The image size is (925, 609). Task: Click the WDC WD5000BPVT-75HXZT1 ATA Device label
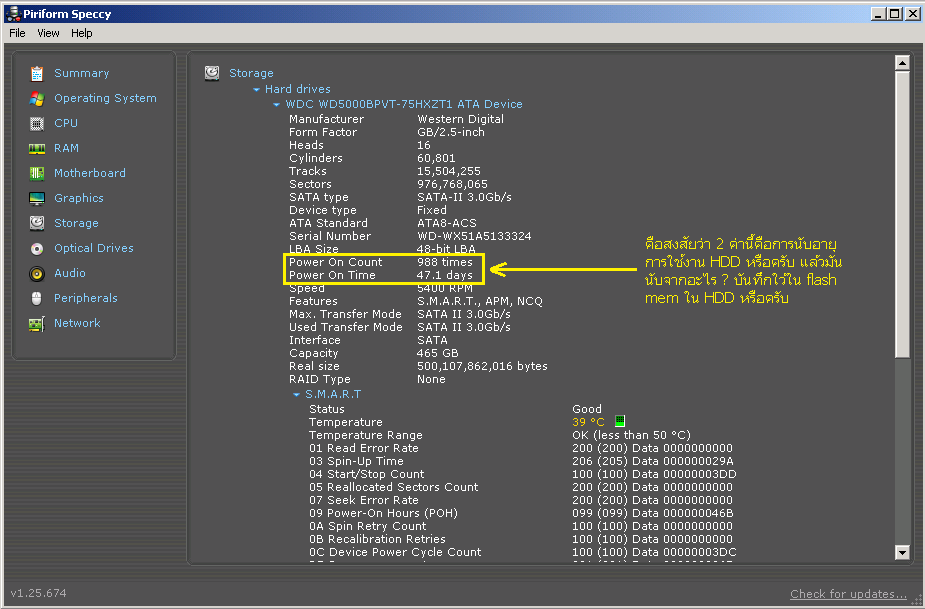point(404,104)
